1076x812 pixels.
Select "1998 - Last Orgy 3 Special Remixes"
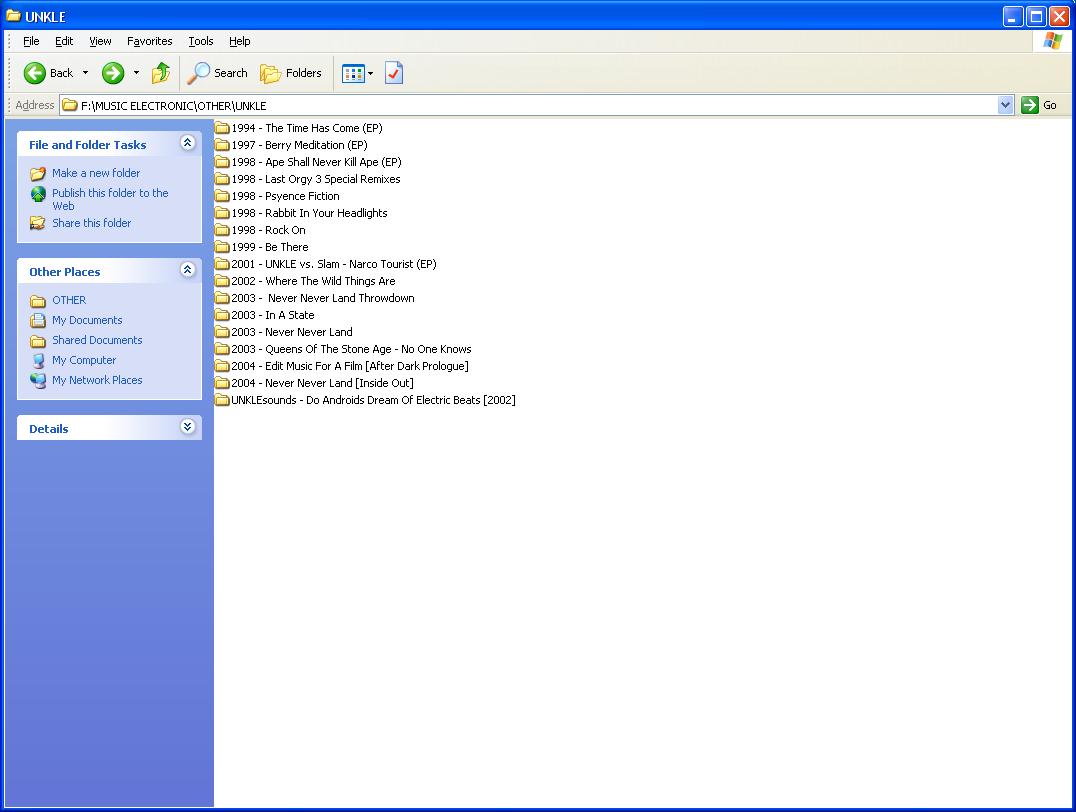(316, 179)
